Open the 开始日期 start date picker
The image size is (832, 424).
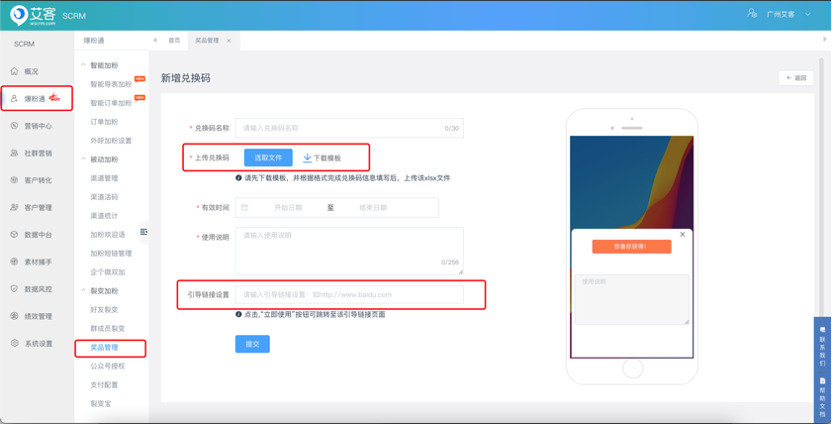tap(288, 207)
